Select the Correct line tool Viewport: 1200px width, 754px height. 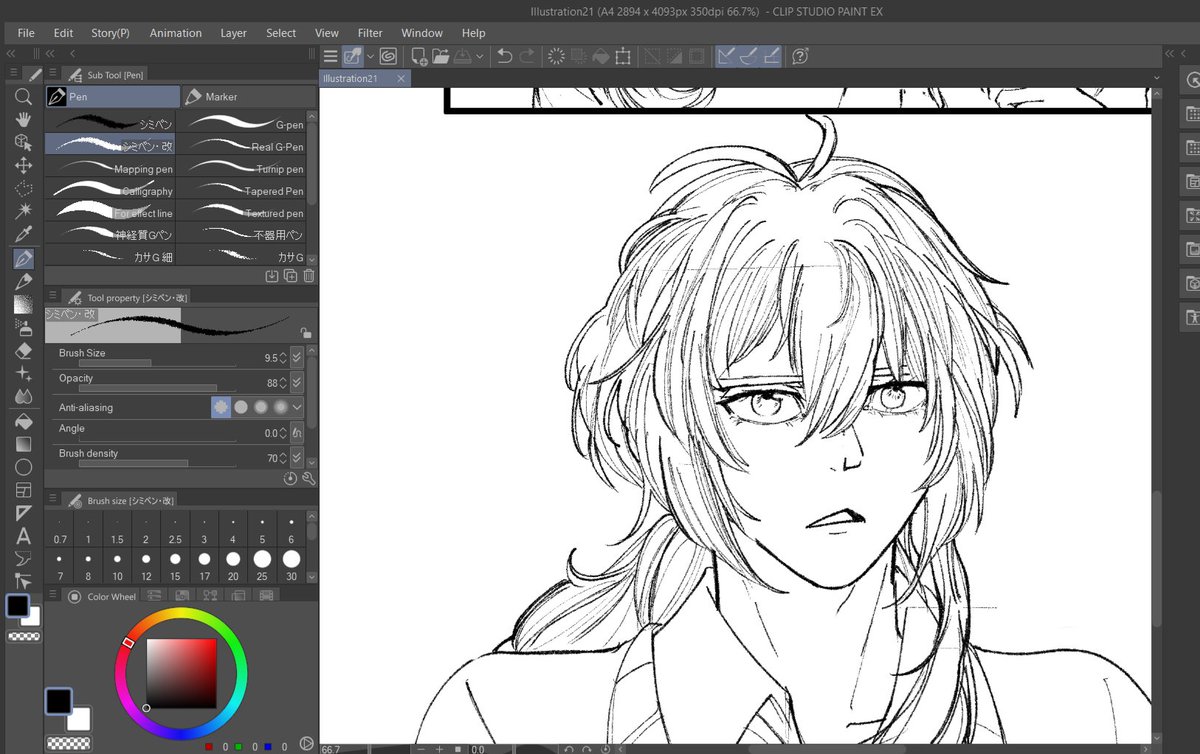[24, 581]
